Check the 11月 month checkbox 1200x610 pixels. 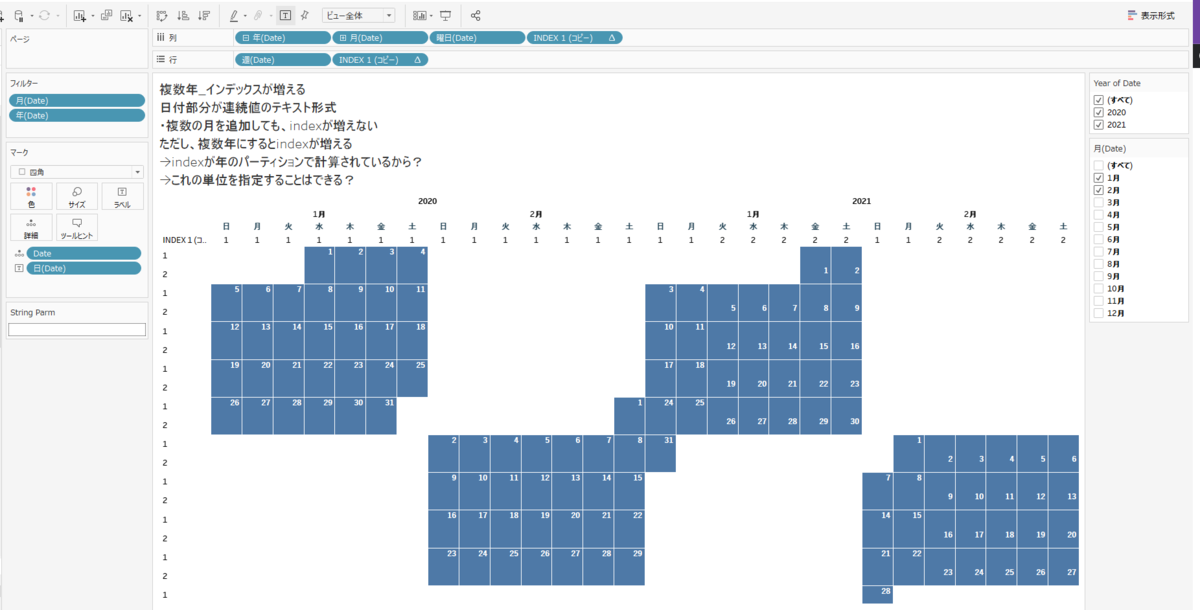[x=1099, y=301]
